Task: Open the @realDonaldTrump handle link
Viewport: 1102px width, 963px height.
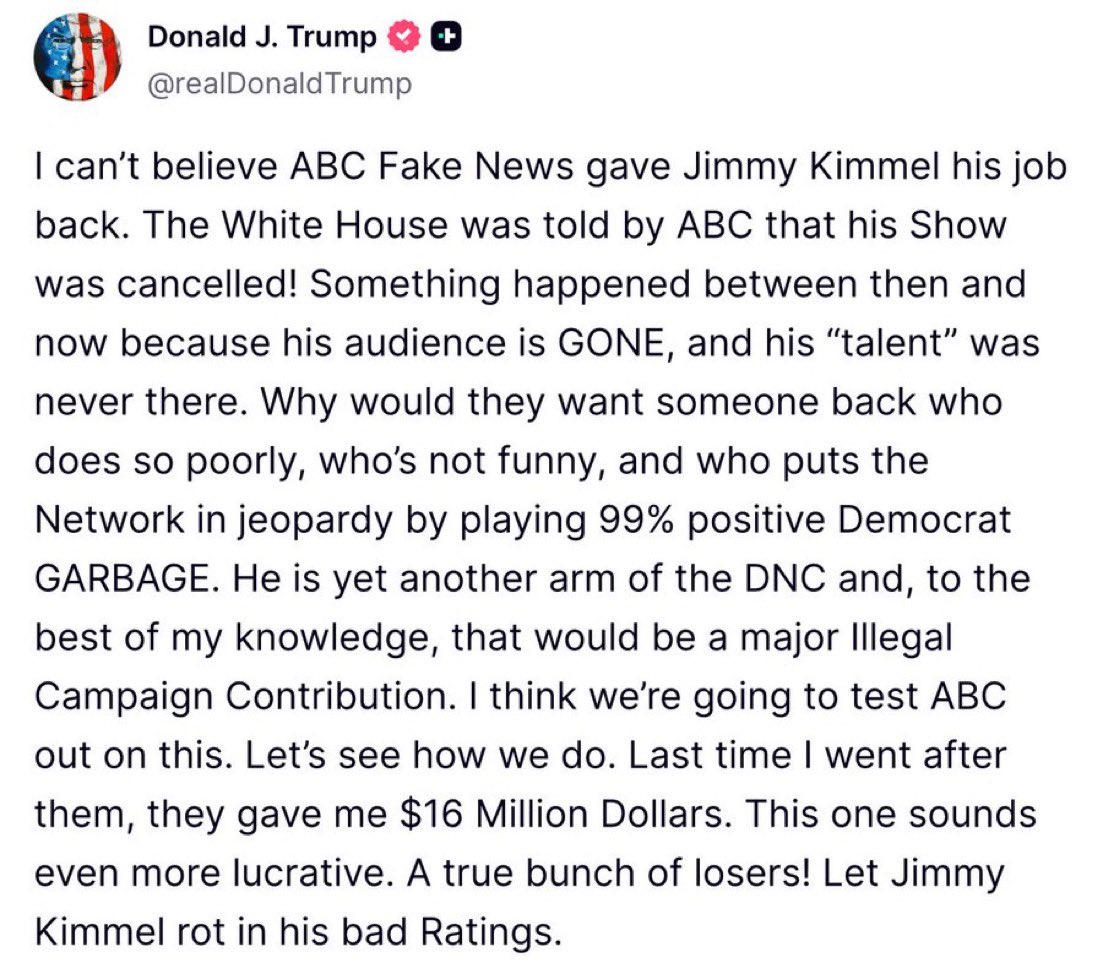Action: click(280, 84)
